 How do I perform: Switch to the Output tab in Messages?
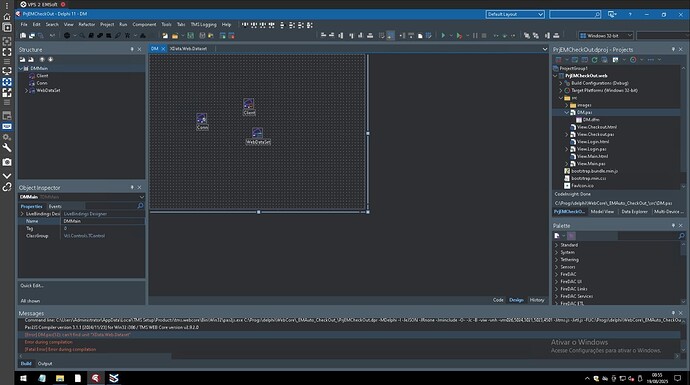(45, 364)
